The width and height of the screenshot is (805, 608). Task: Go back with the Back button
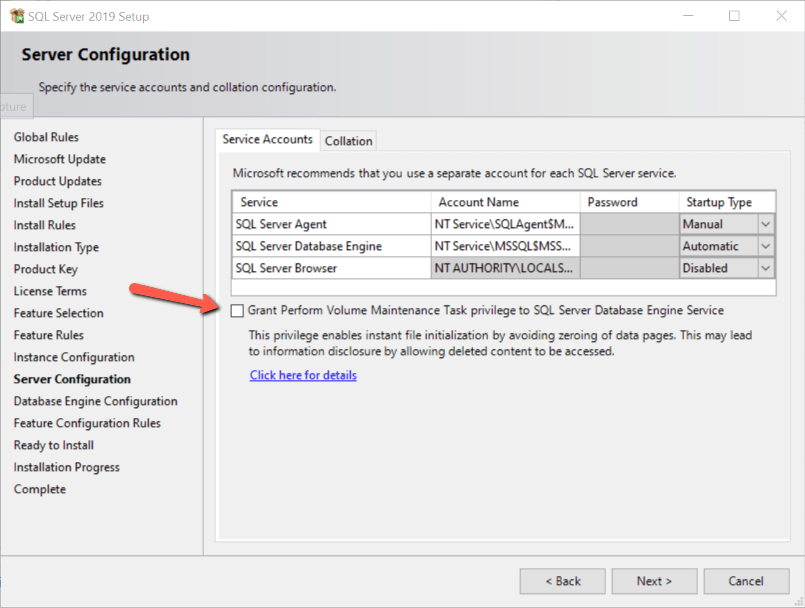pyautogui.click(x=563, y=581)
